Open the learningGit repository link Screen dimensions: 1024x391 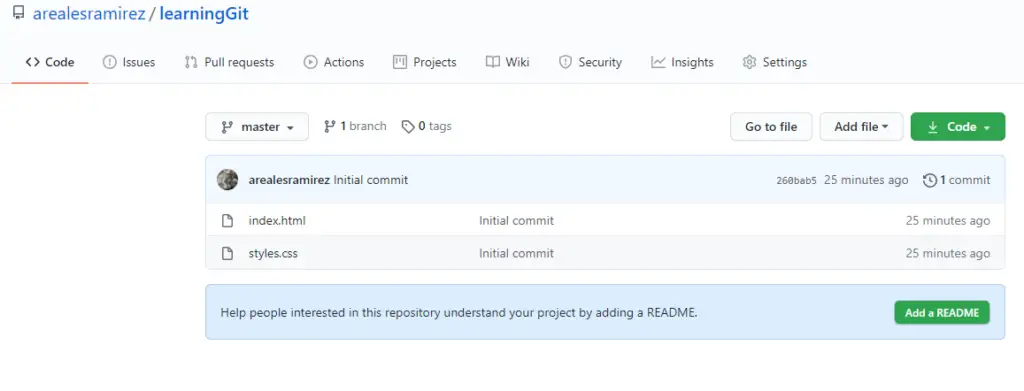(204, 14)
